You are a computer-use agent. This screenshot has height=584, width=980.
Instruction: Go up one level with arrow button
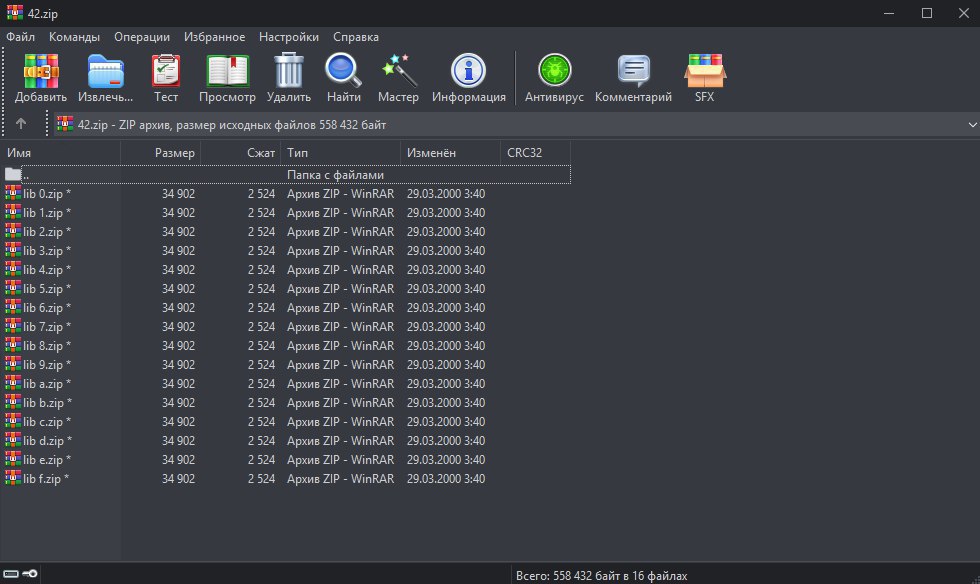[x=21, y=124]
